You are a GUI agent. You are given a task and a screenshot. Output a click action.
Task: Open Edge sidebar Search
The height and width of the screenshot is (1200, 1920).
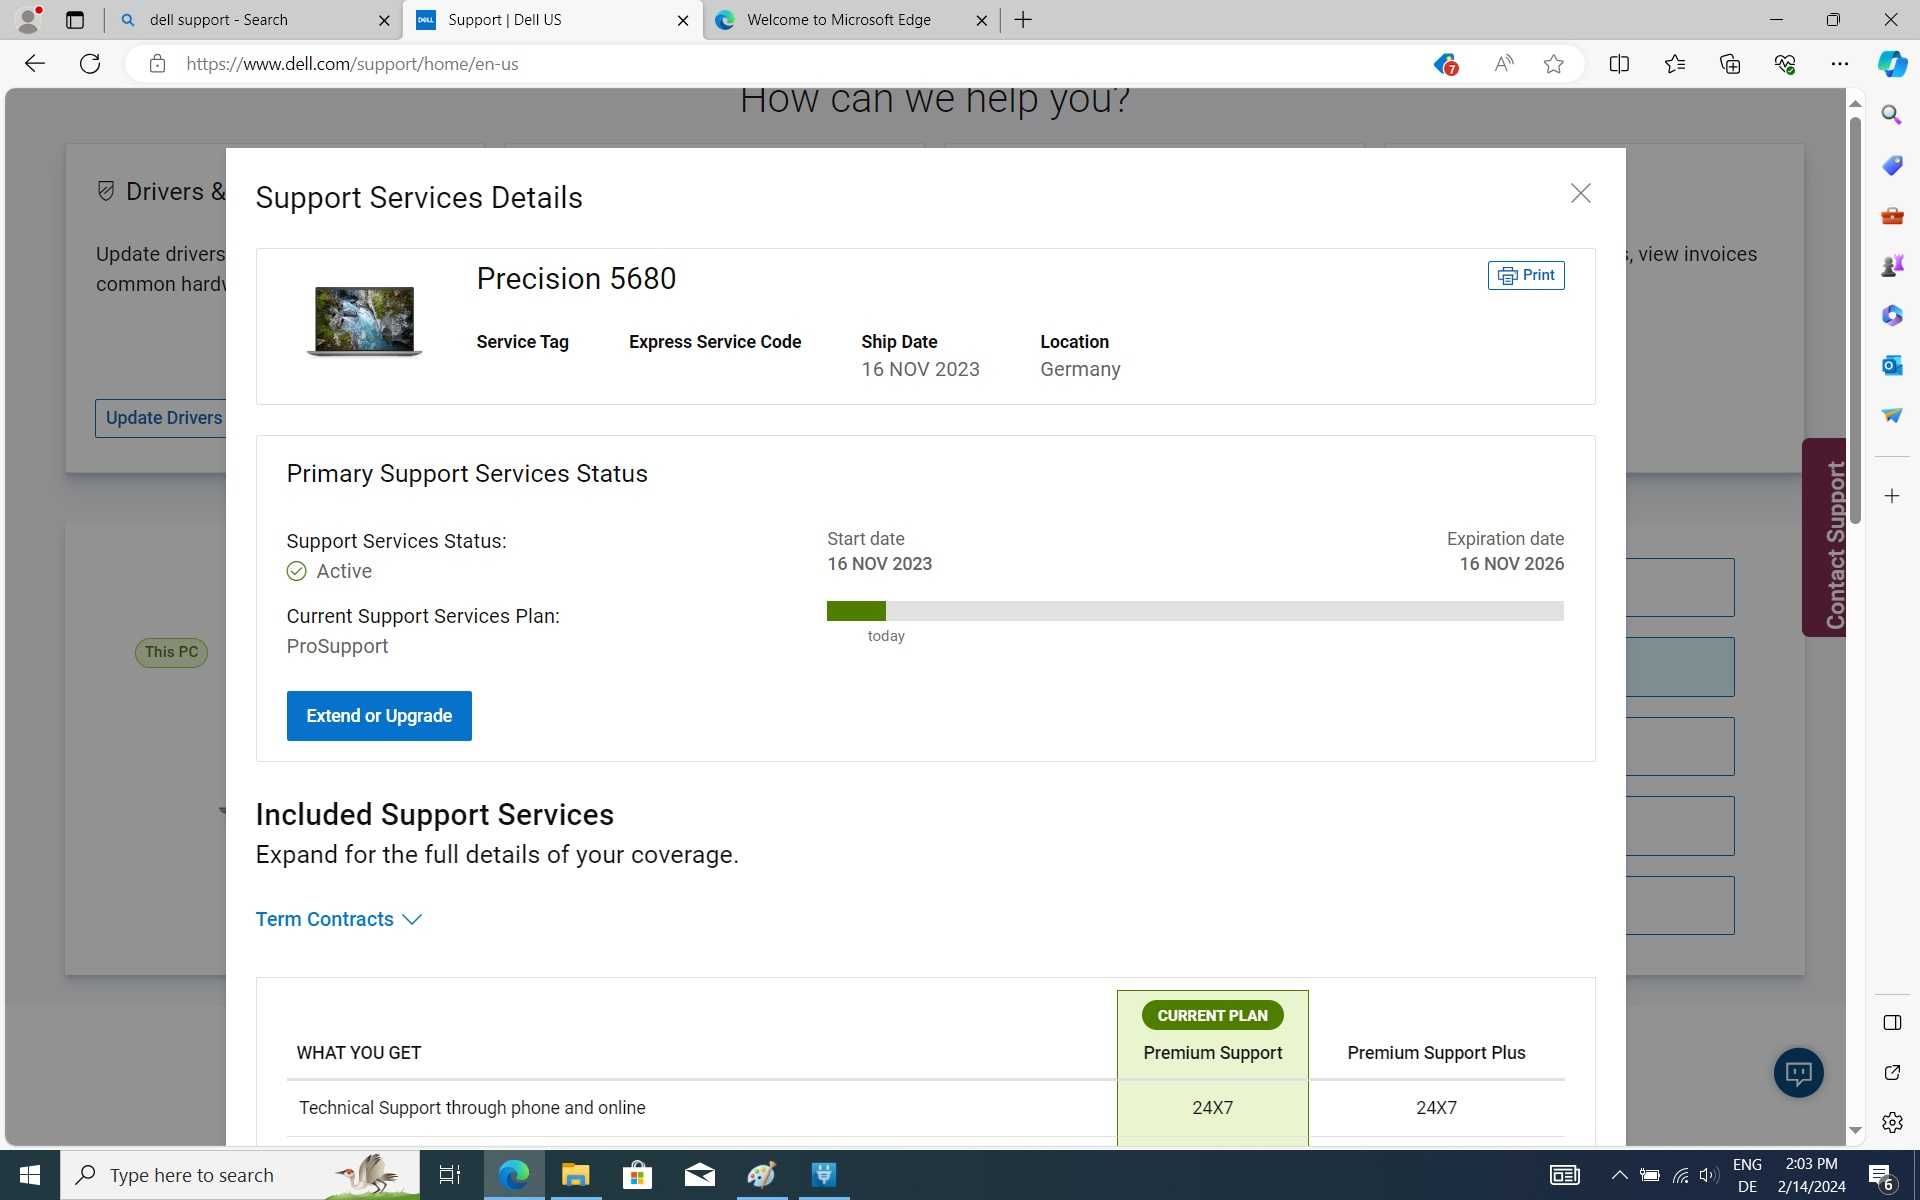(x=1892, y=115)
